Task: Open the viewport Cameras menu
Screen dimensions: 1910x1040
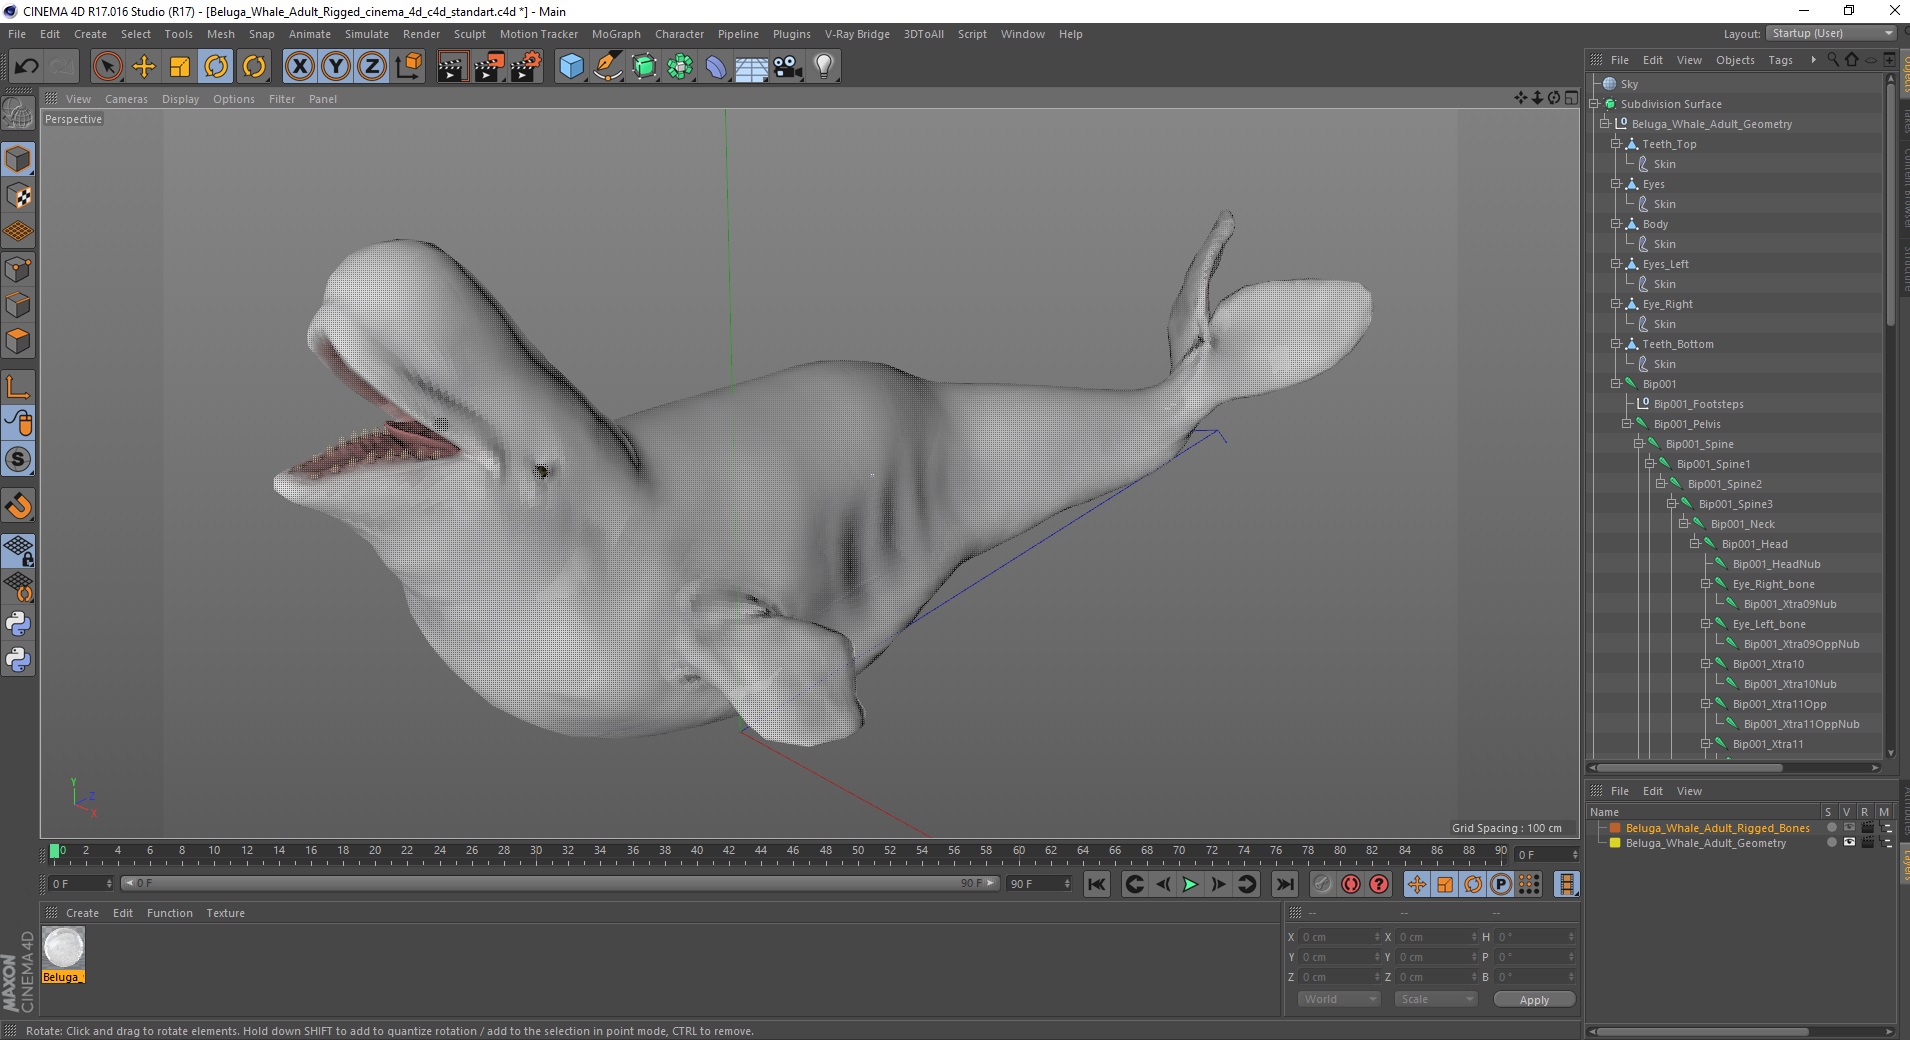Action: (x=126, y=99)
